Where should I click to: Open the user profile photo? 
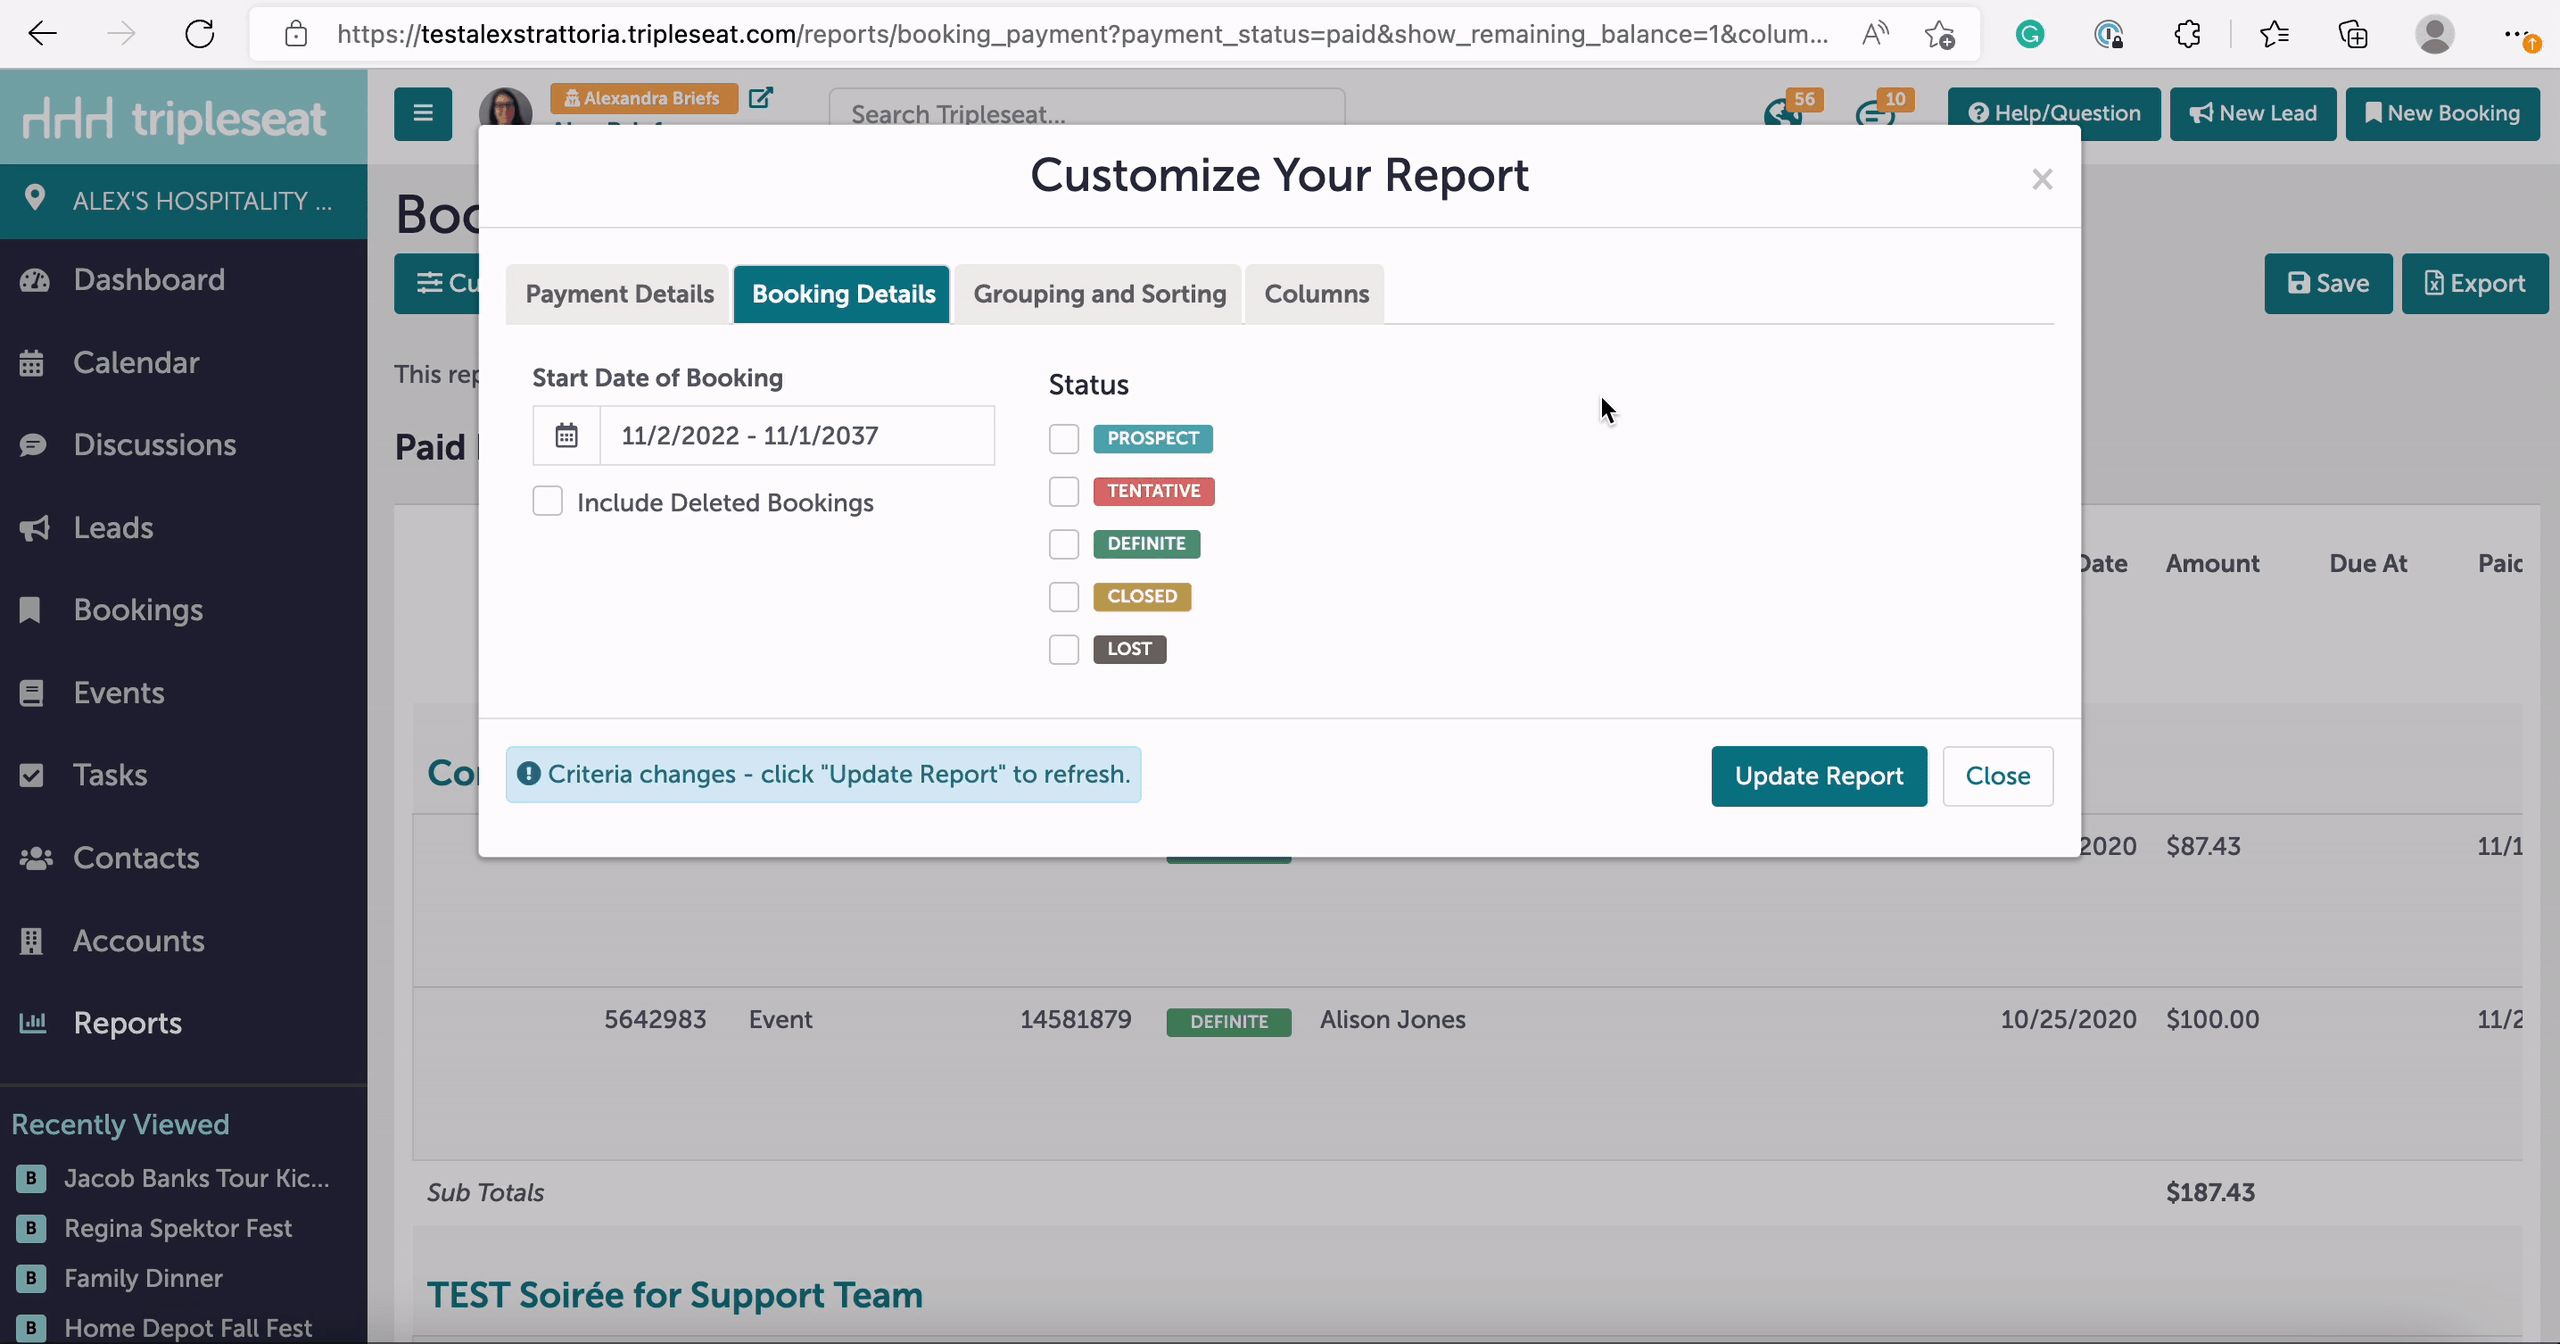pyautogui.click(x=505, y=107)
